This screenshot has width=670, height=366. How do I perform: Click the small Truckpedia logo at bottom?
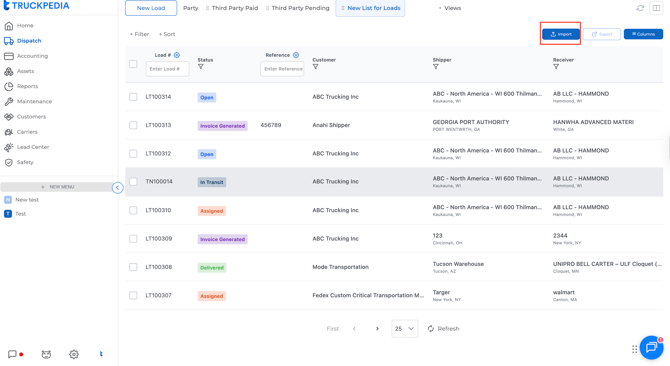pyautogui.click(x=101, y=354)
